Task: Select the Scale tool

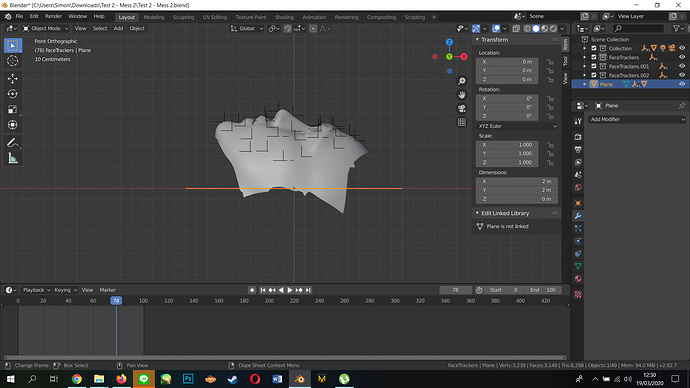Action: (13, 110)
